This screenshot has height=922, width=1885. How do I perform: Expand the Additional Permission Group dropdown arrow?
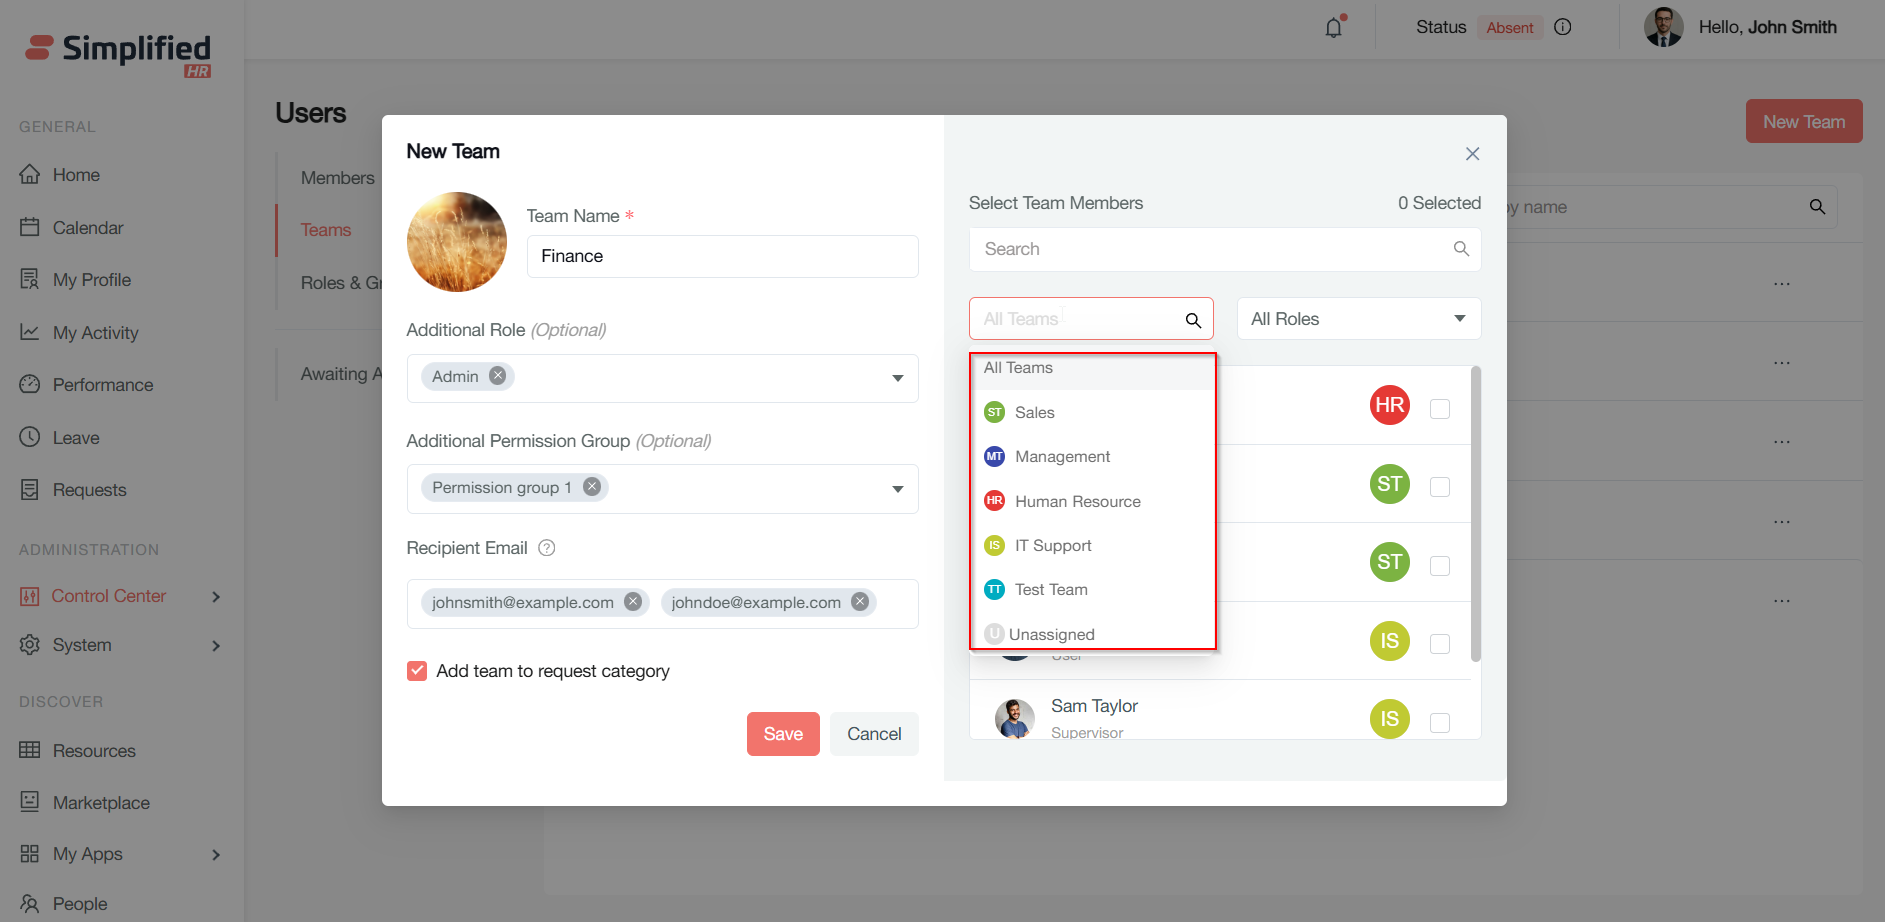[x=897, y=489]
